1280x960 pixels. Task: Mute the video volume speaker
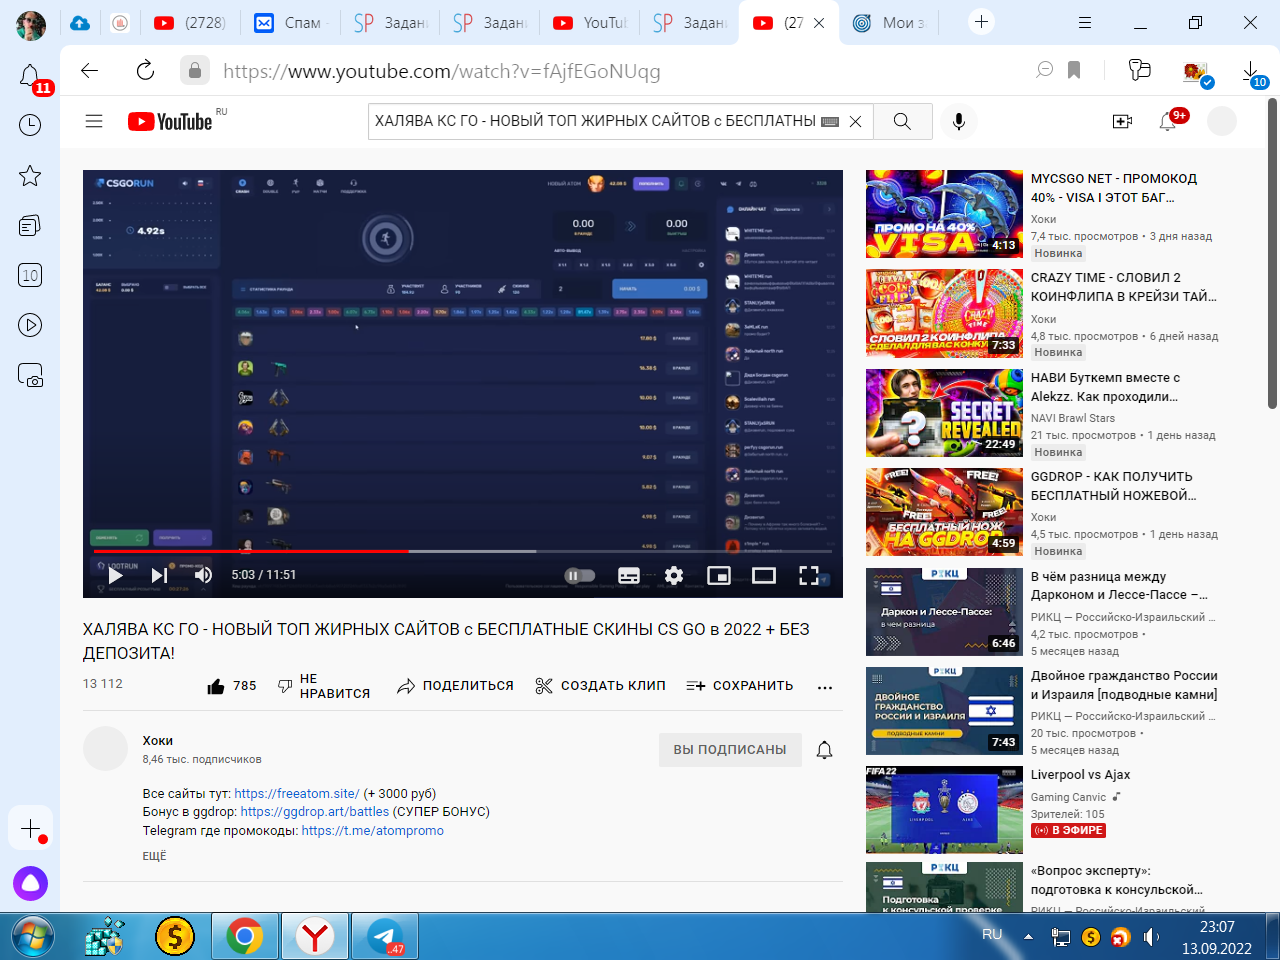(203, 575)
